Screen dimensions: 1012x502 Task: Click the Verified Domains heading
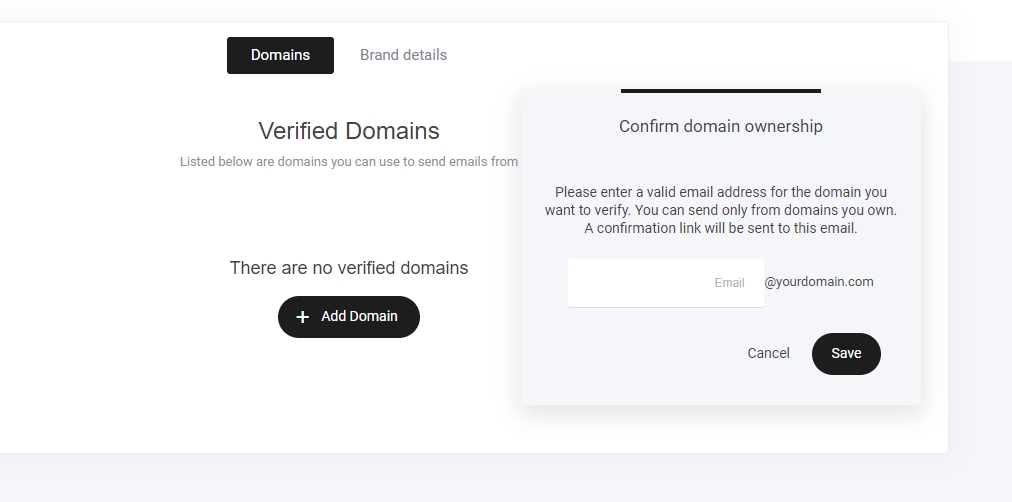tap(348, 131)
